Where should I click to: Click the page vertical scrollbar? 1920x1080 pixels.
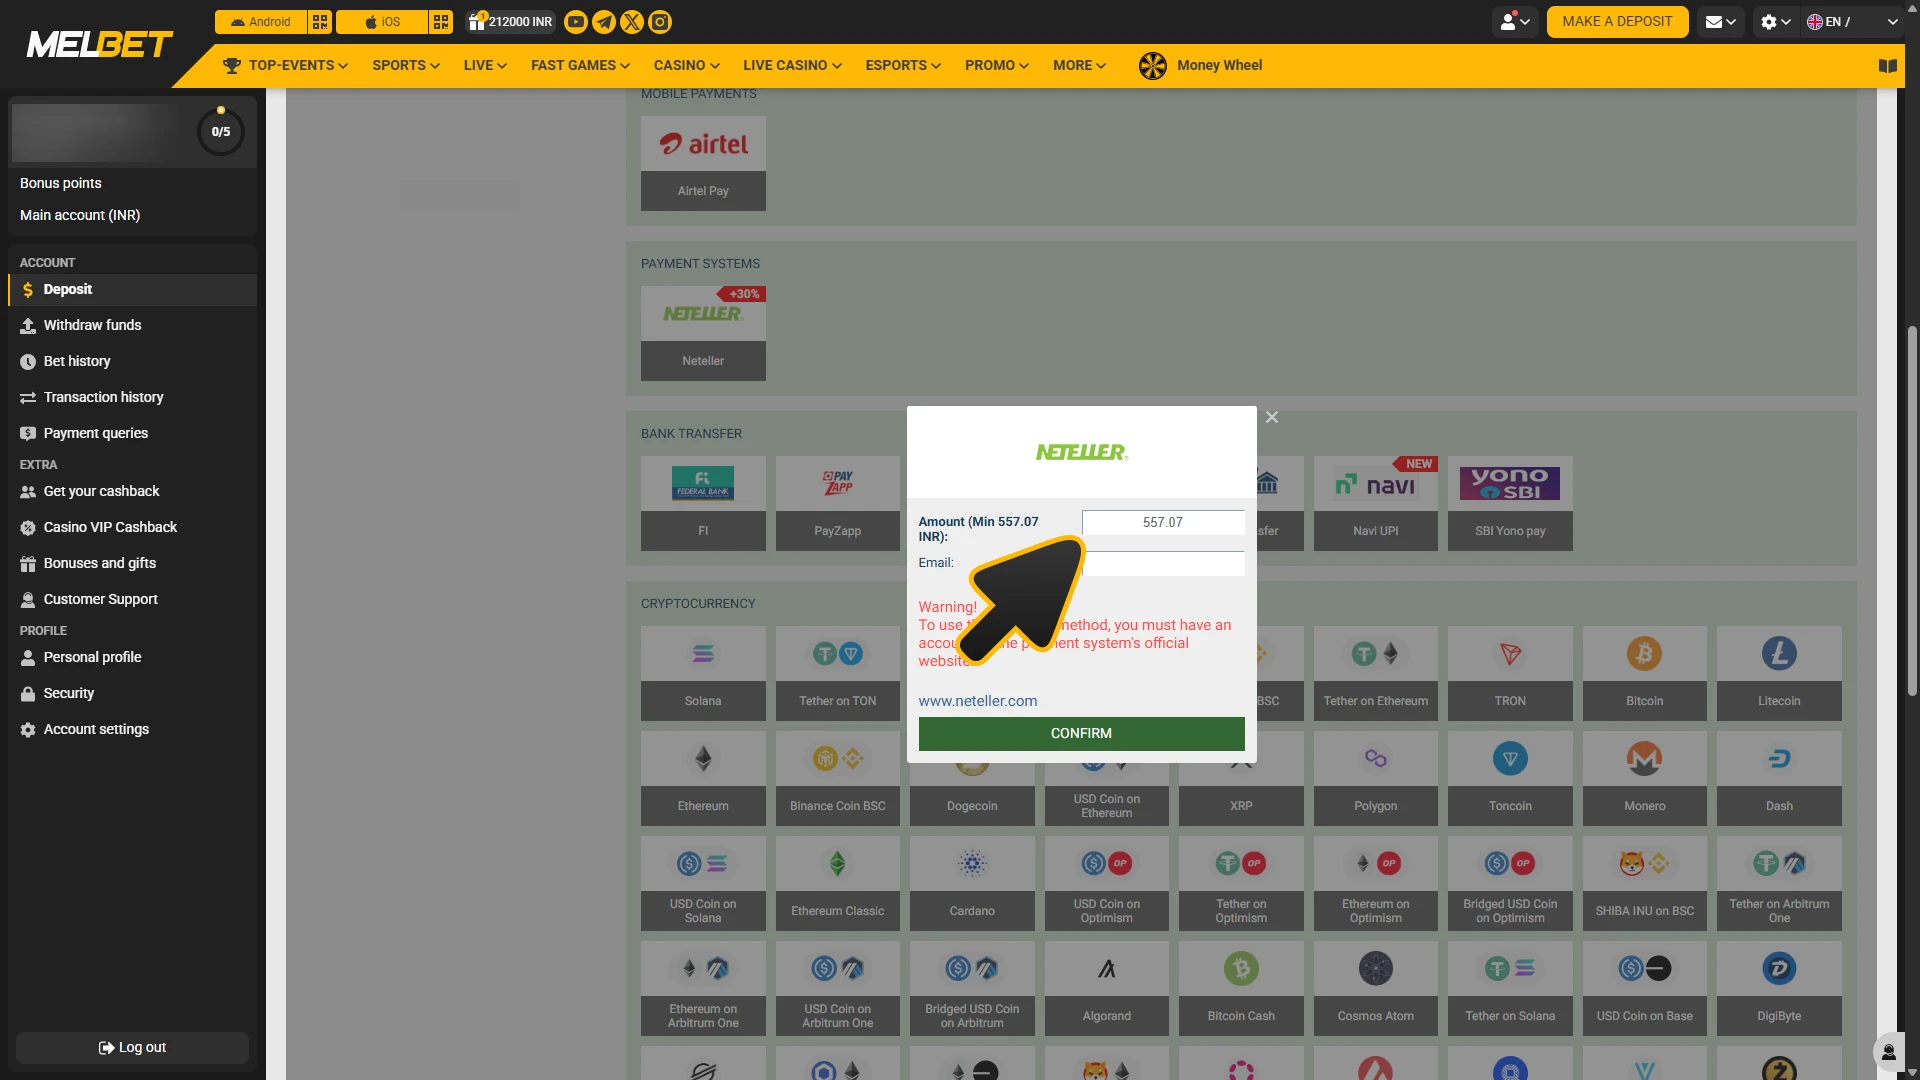tap(1912, 510)
